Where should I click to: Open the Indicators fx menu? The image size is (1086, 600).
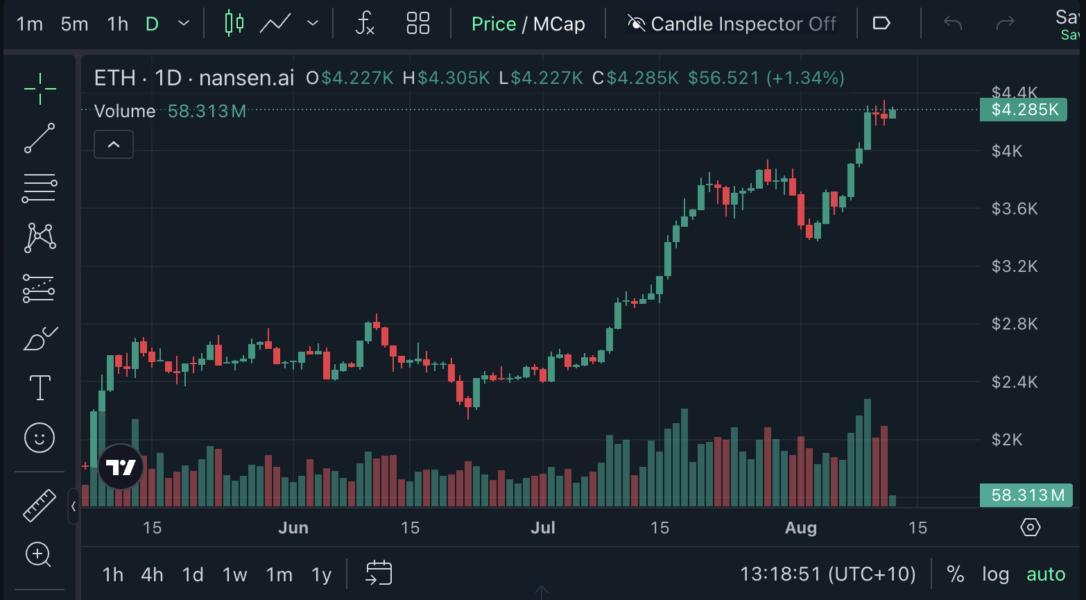(x=364, y=23)
